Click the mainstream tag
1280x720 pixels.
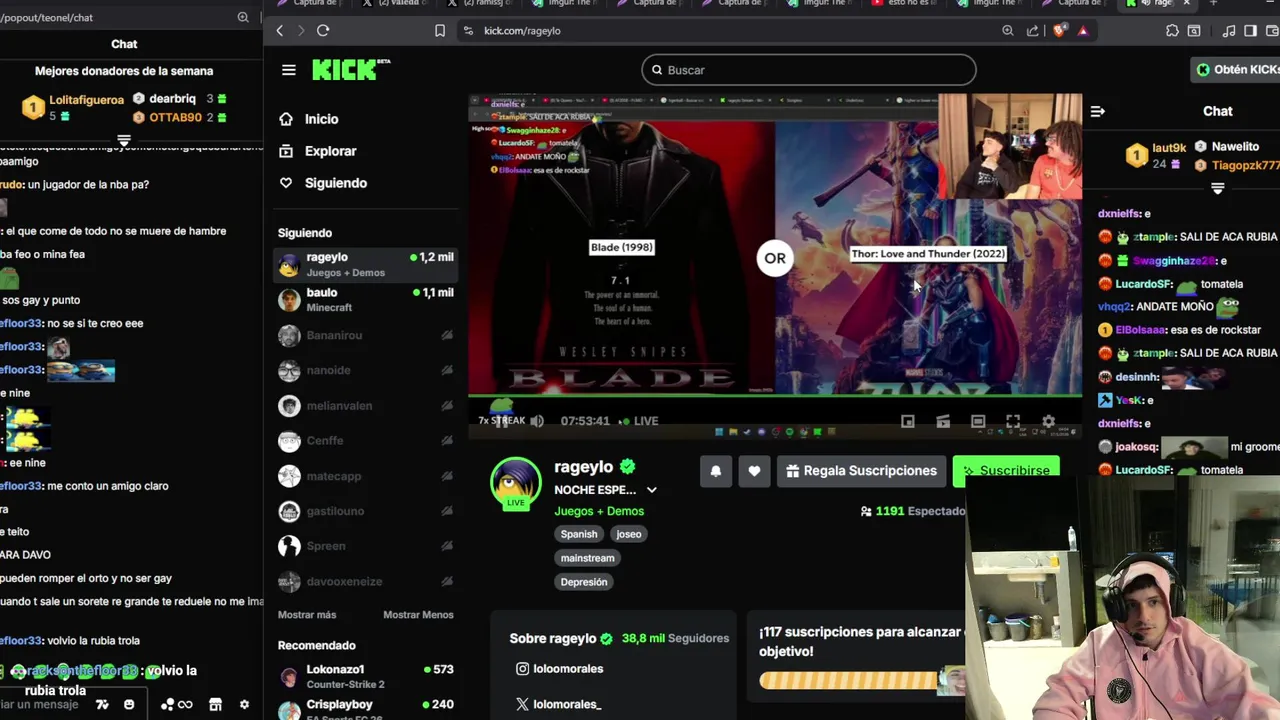(587, 558)
